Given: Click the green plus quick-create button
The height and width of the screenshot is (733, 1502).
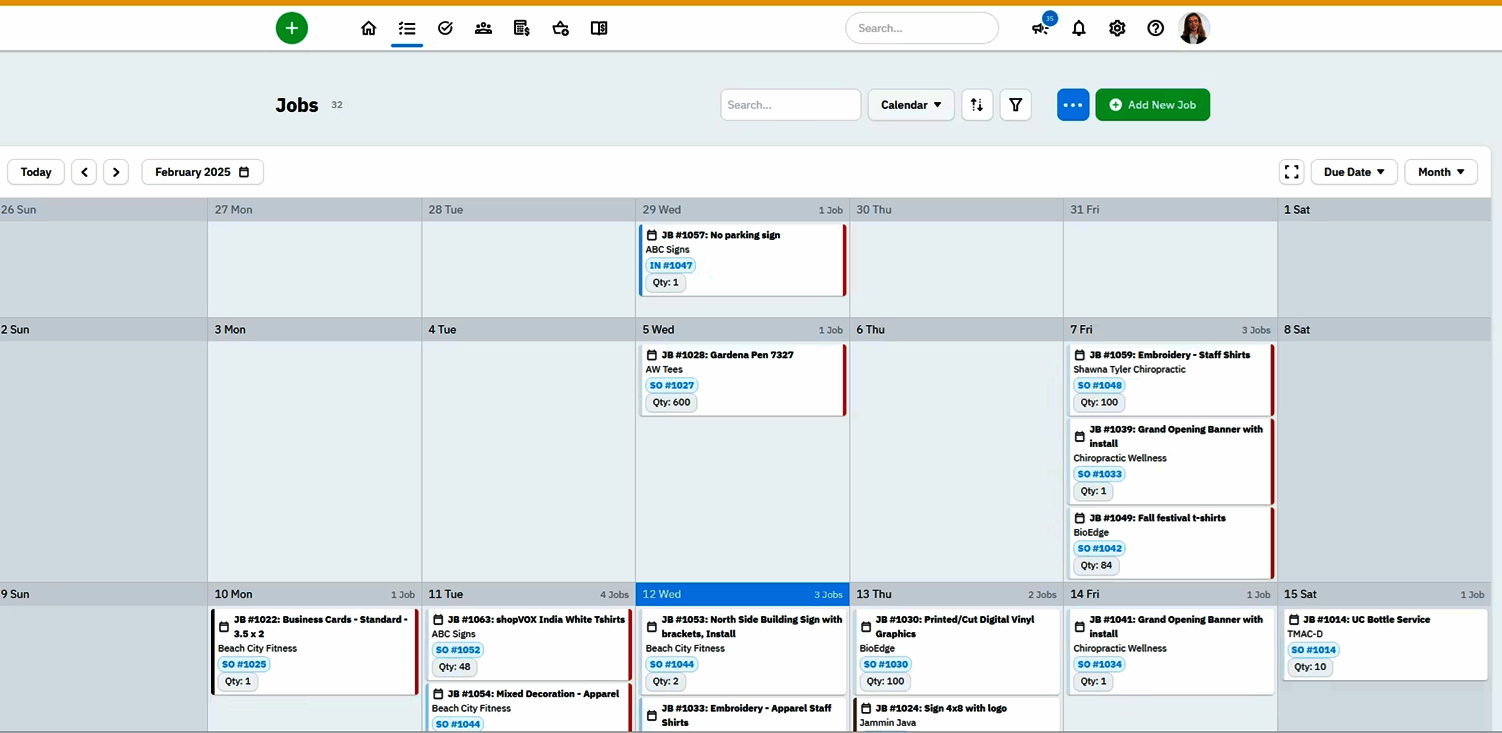Looking at the screenshot, I should click(292, 28).
